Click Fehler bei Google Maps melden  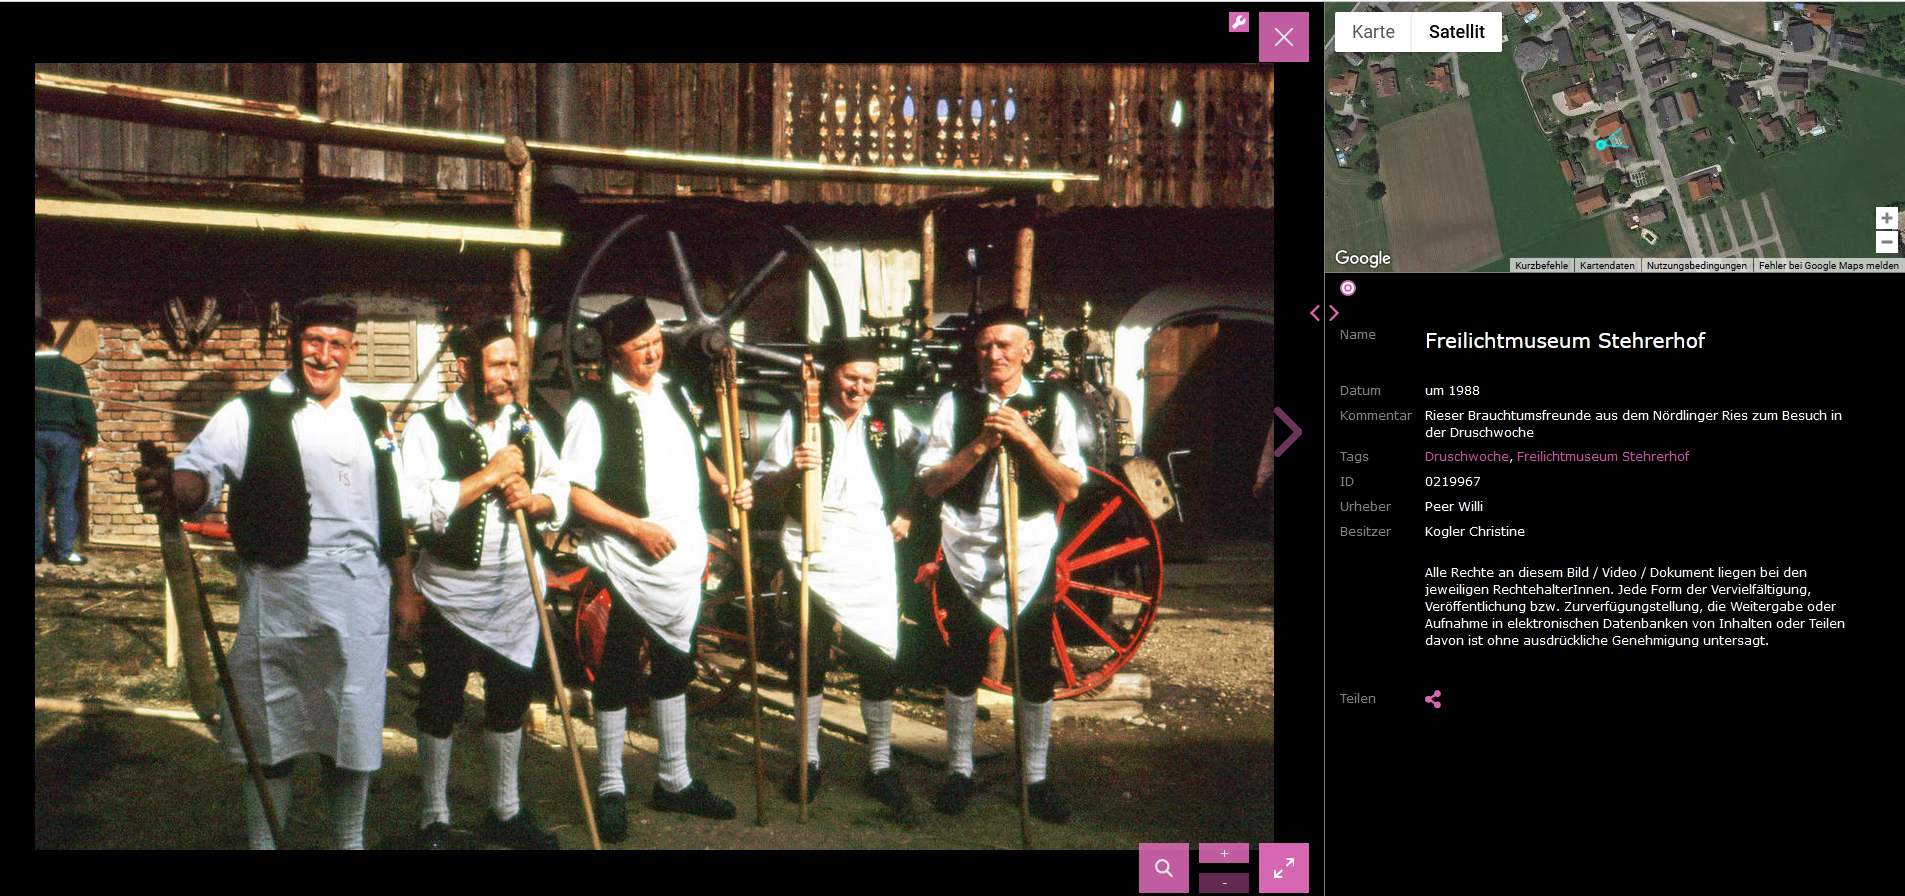(x=1829, y=266)
